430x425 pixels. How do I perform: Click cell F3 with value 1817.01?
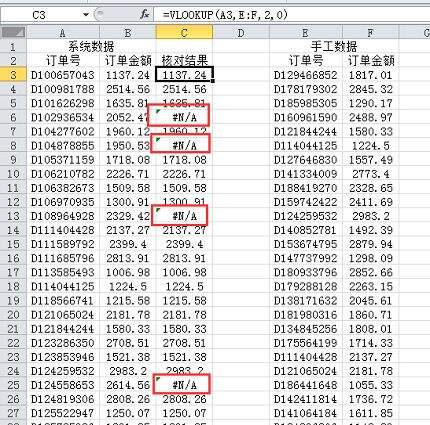coord(370,75)
